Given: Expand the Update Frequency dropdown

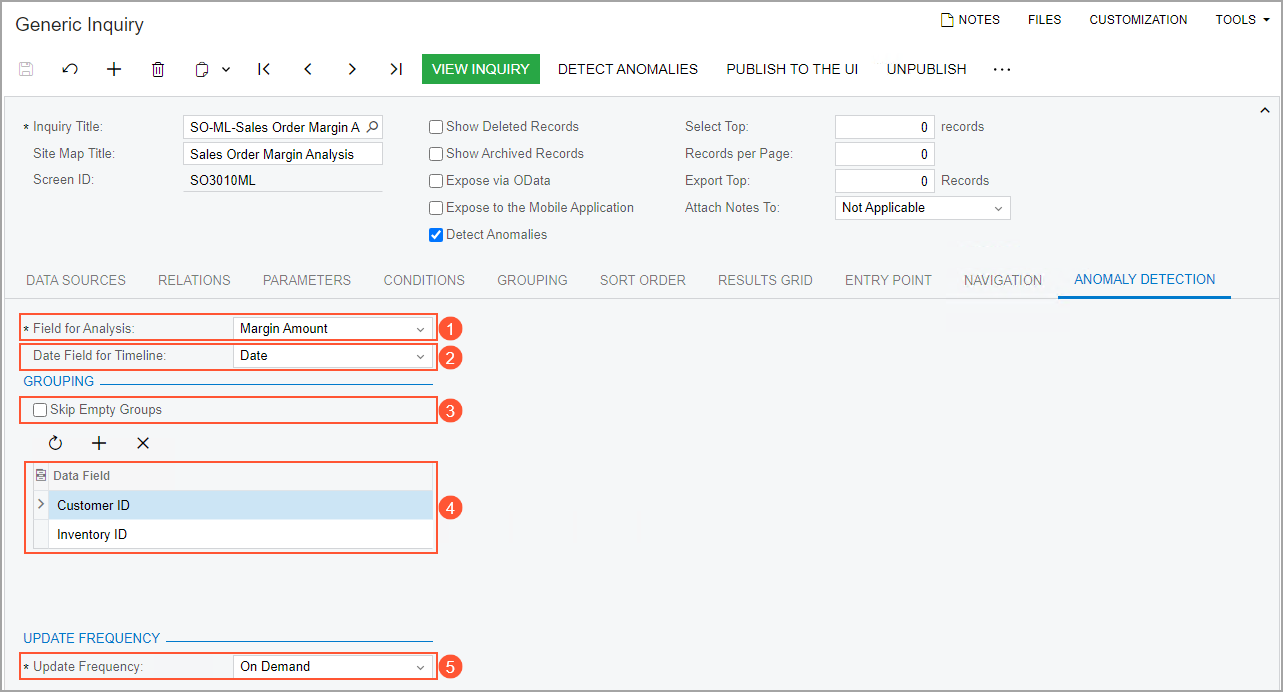Looking at the screenshot, I should click(x=333, y=666).
